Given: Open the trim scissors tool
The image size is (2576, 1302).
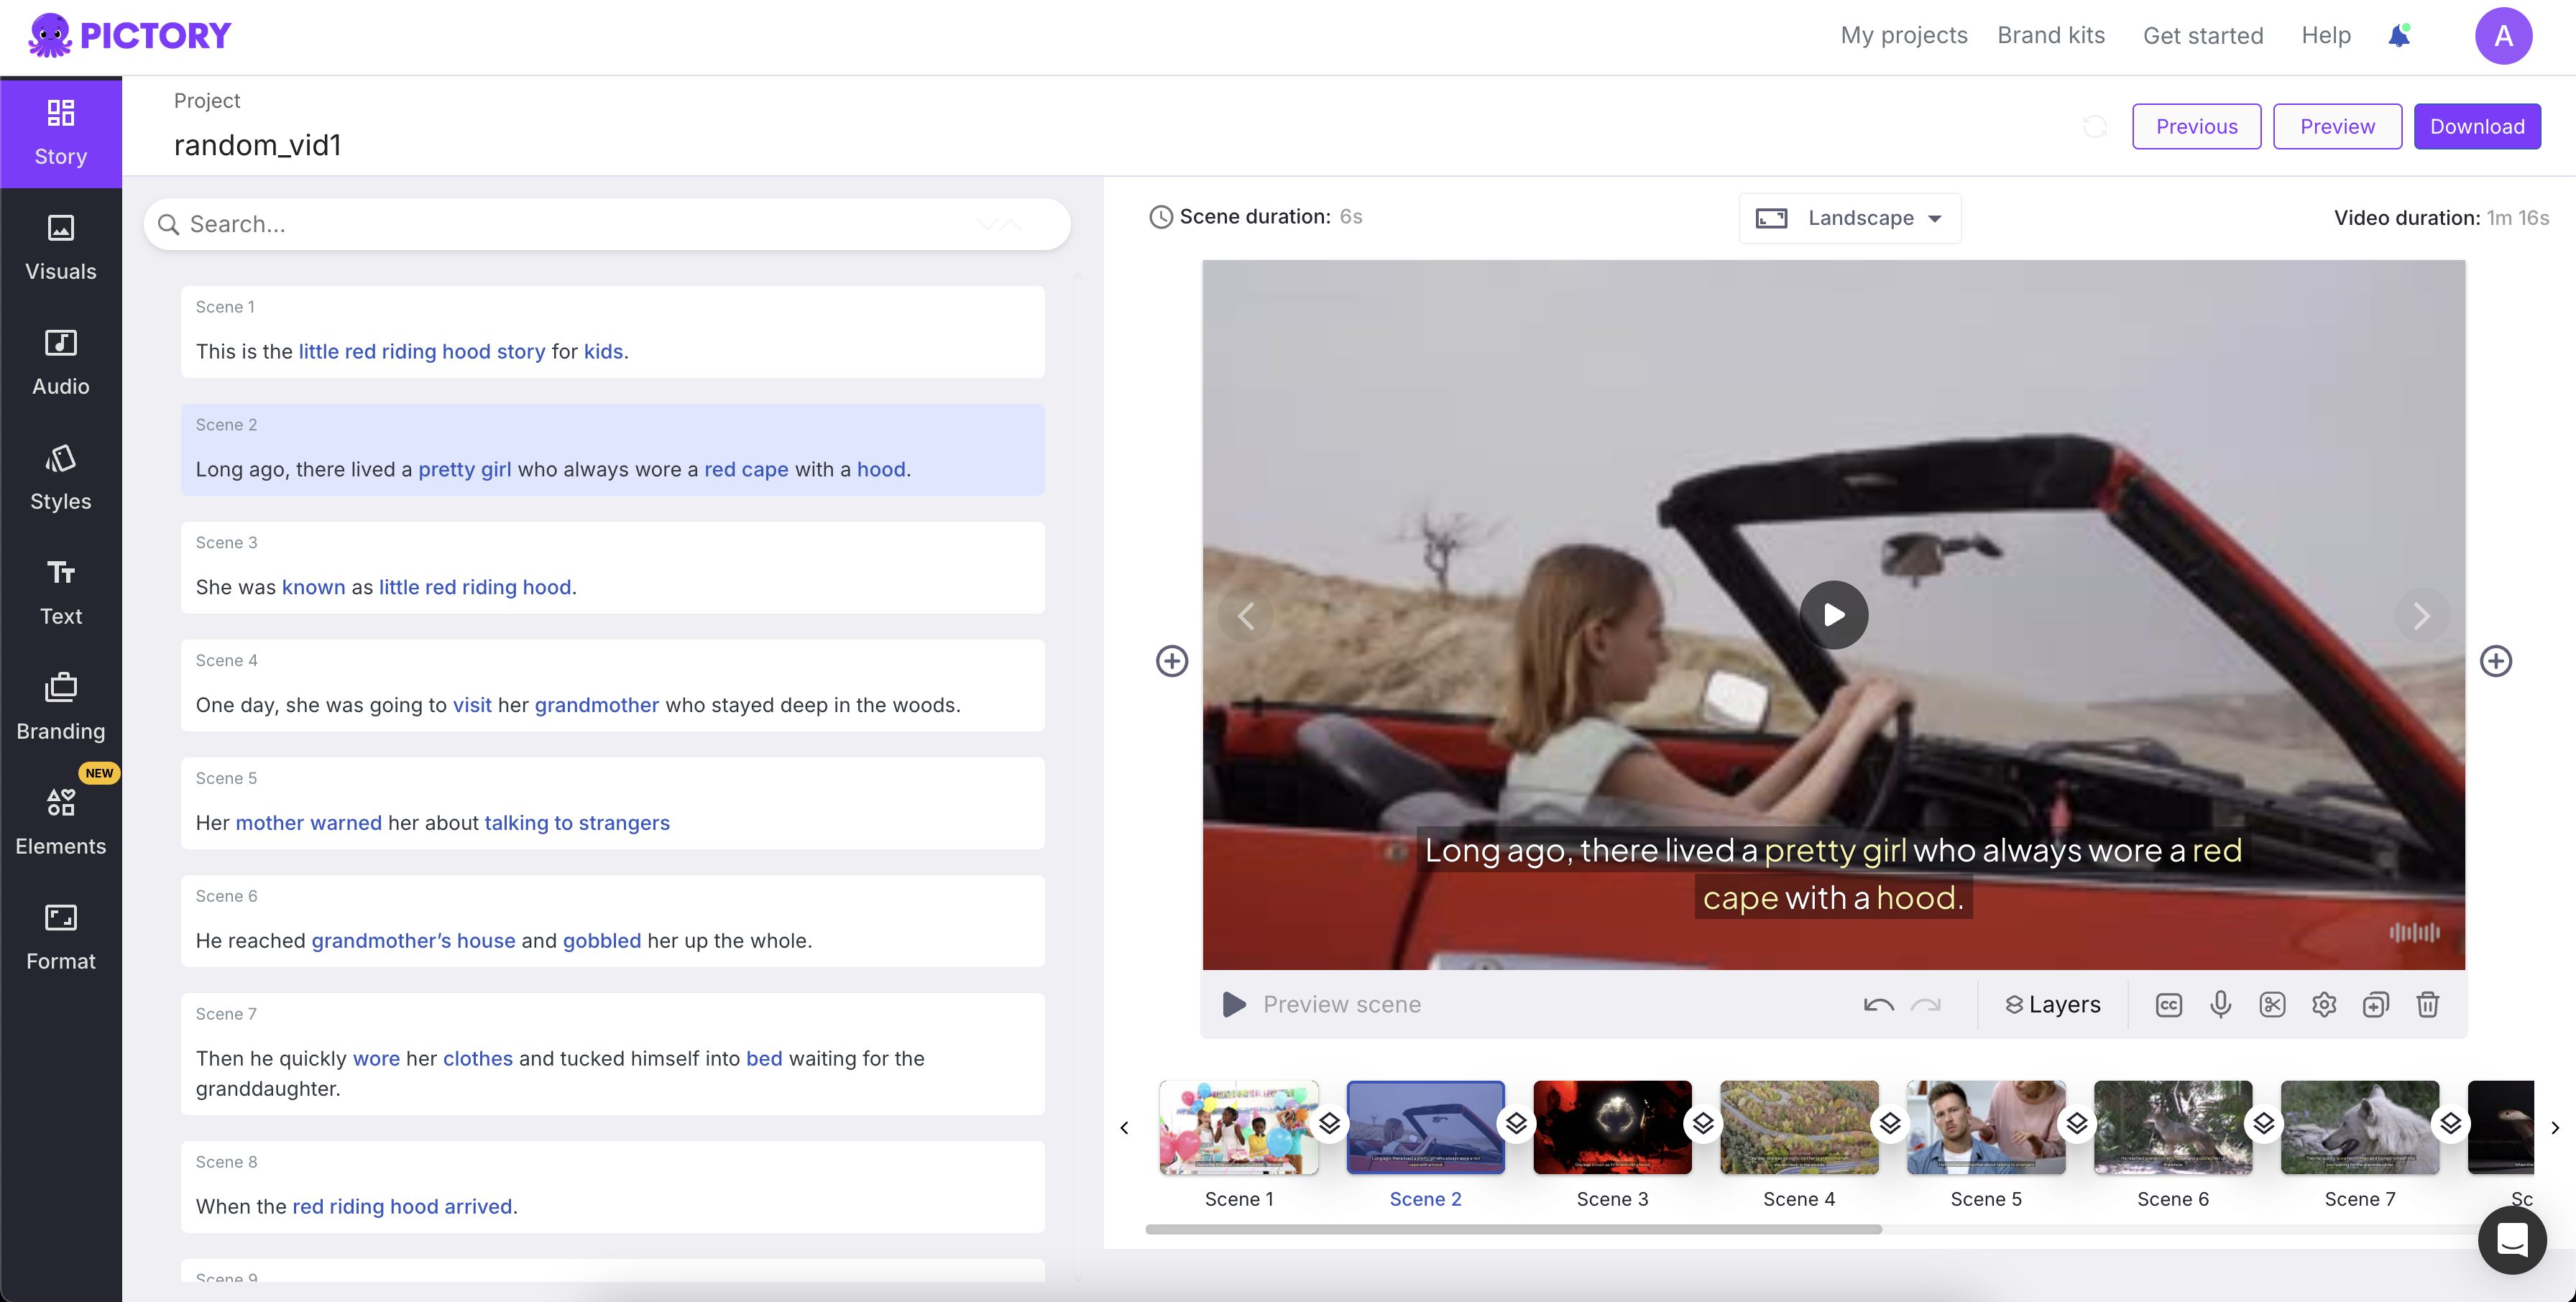Looking at the screenshot, I should click(x=2273, y=1005).
